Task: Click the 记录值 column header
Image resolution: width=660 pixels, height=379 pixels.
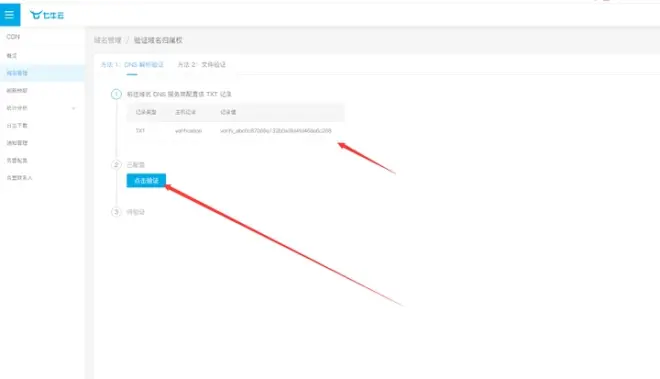Action: [x=228, y=112]
